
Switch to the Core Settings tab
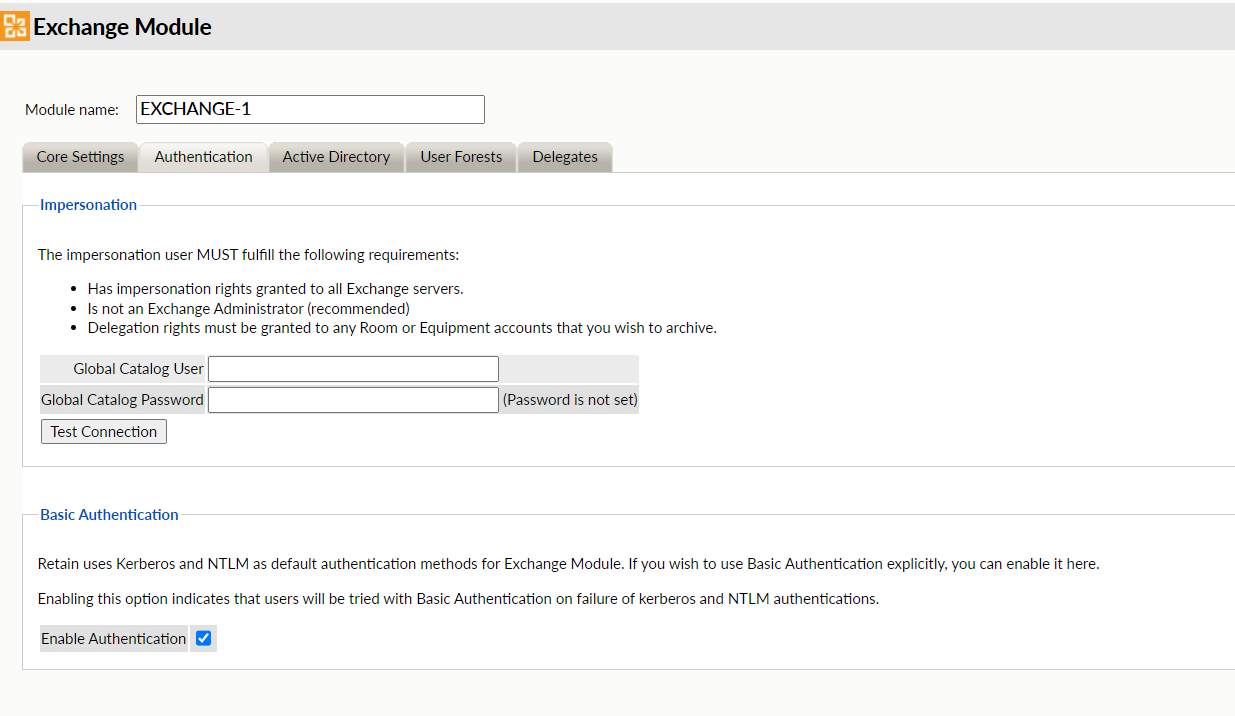point(80,157)
